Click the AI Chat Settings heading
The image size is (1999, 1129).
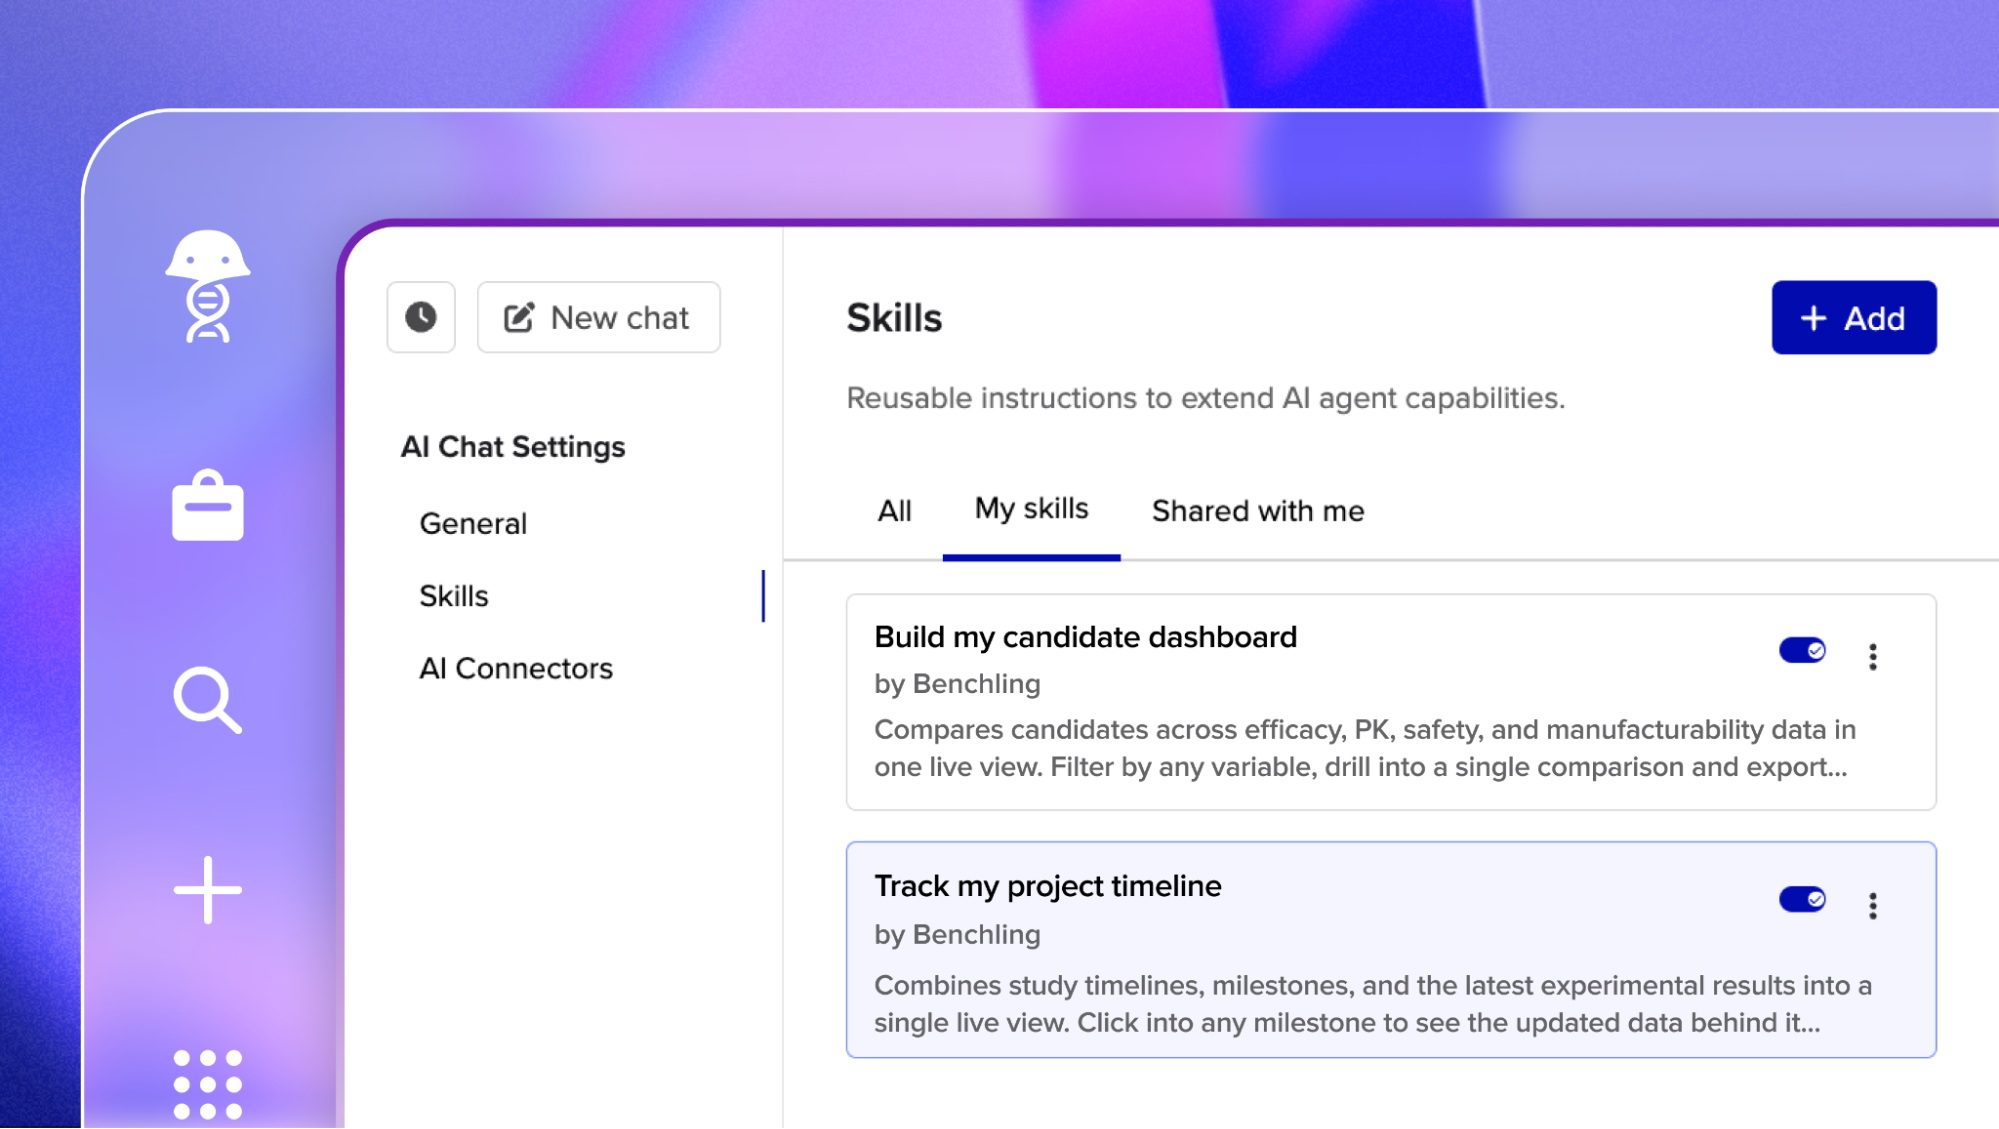[513, 447]
